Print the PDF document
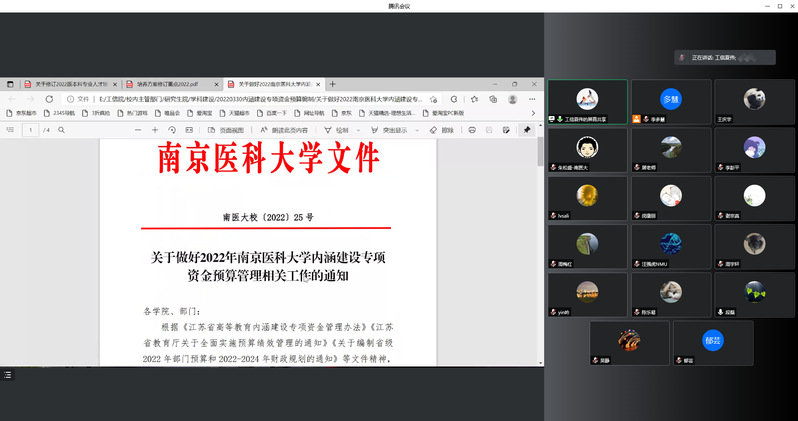 click(473, 130)
